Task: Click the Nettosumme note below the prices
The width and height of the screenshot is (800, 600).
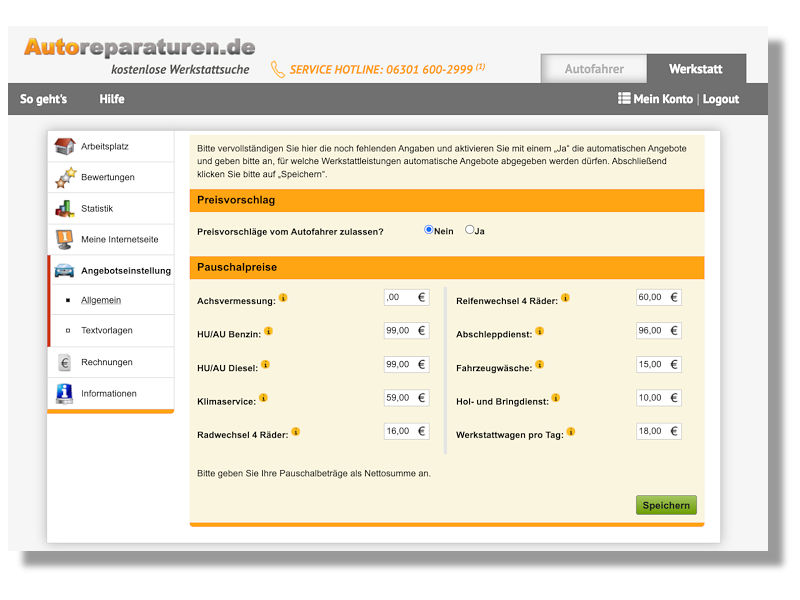Action: 314,473
